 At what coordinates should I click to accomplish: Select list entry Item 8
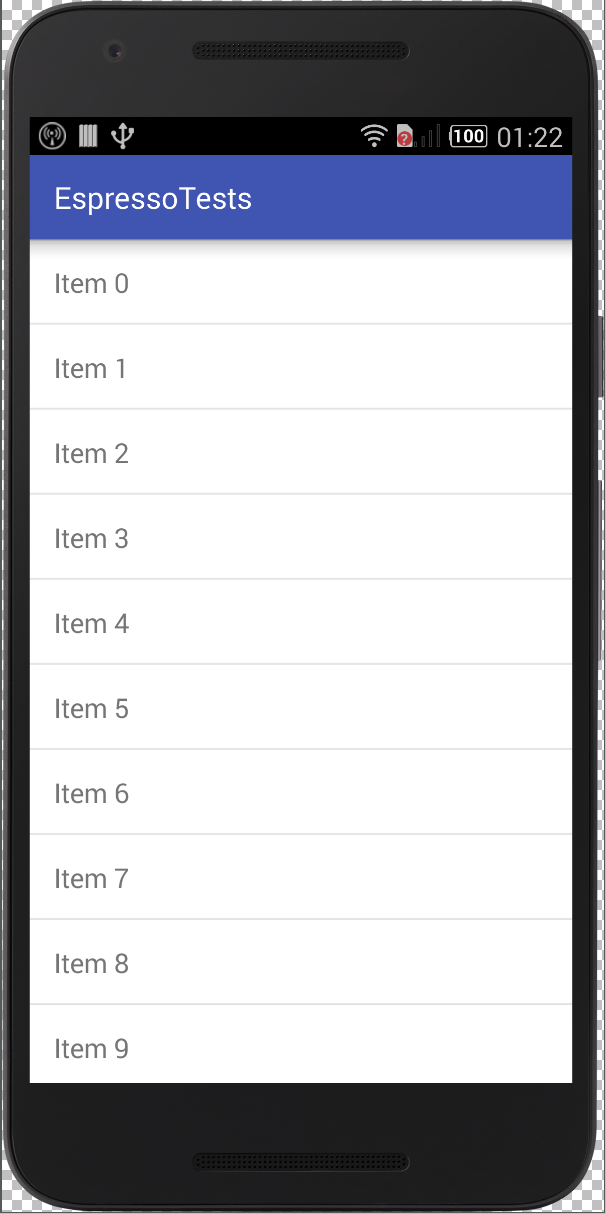tap(300, 964)
